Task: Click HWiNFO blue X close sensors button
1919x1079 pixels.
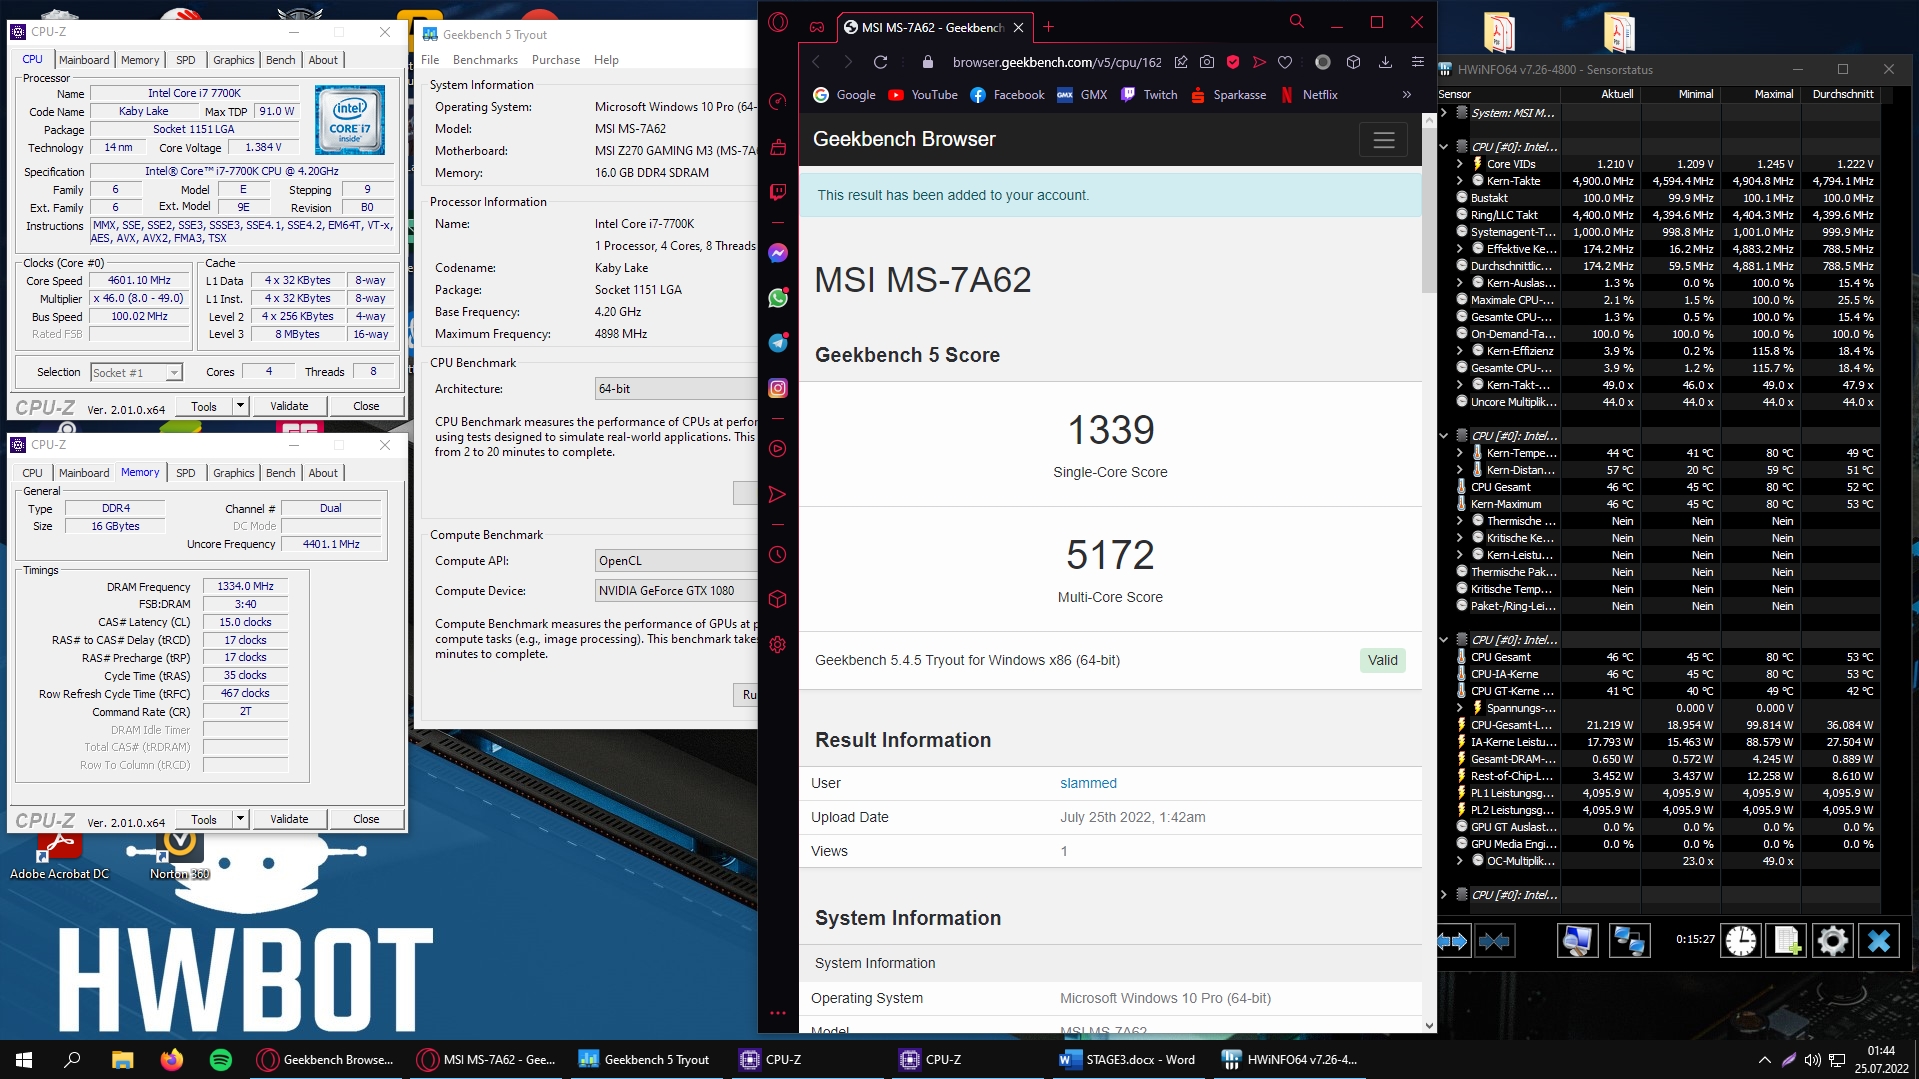Action: pyautogui.click(x=1879, y=941)
